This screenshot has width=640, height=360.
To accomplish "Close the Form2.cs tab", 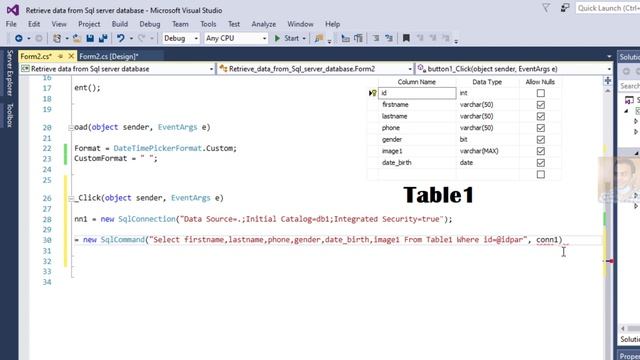I will tap(71, 56).
